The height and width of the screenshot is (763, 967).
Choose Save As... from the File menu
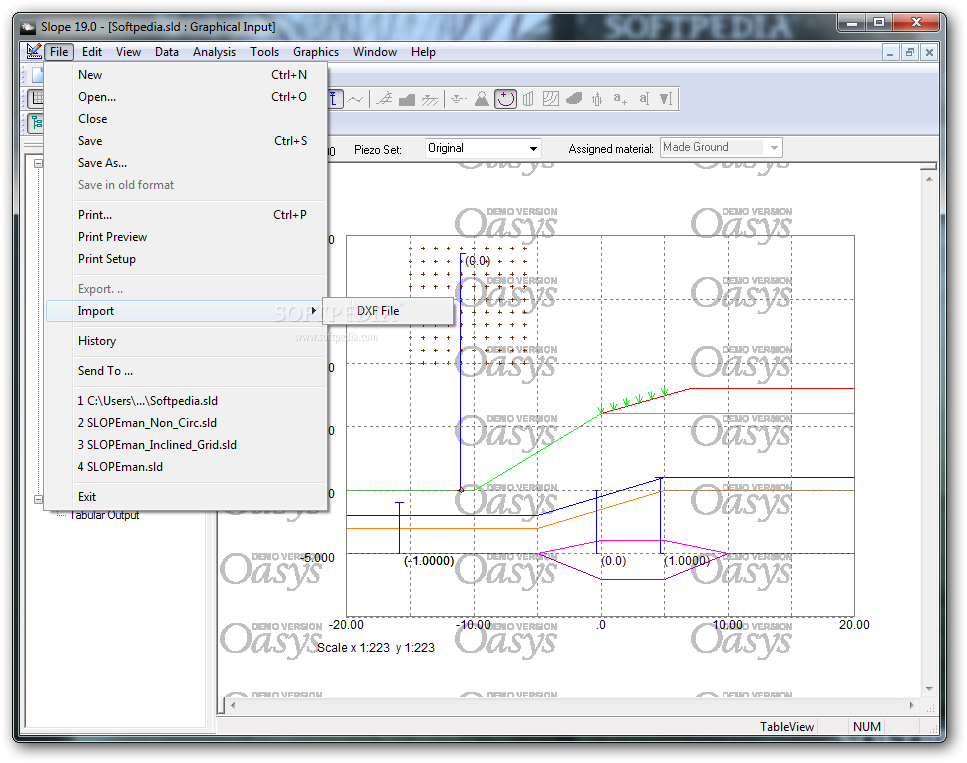point(186,163)
